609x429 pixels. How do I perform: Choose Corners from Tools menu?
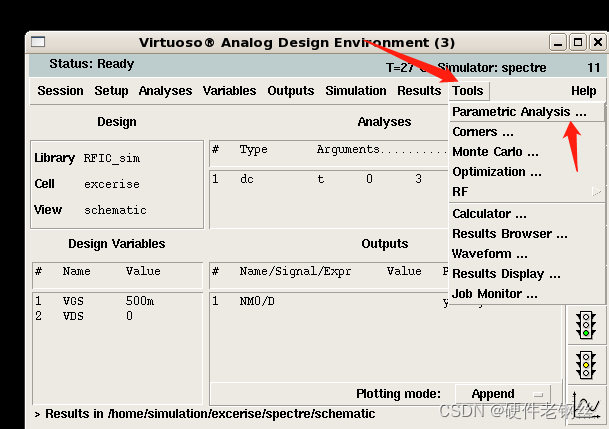coord(526,132)
